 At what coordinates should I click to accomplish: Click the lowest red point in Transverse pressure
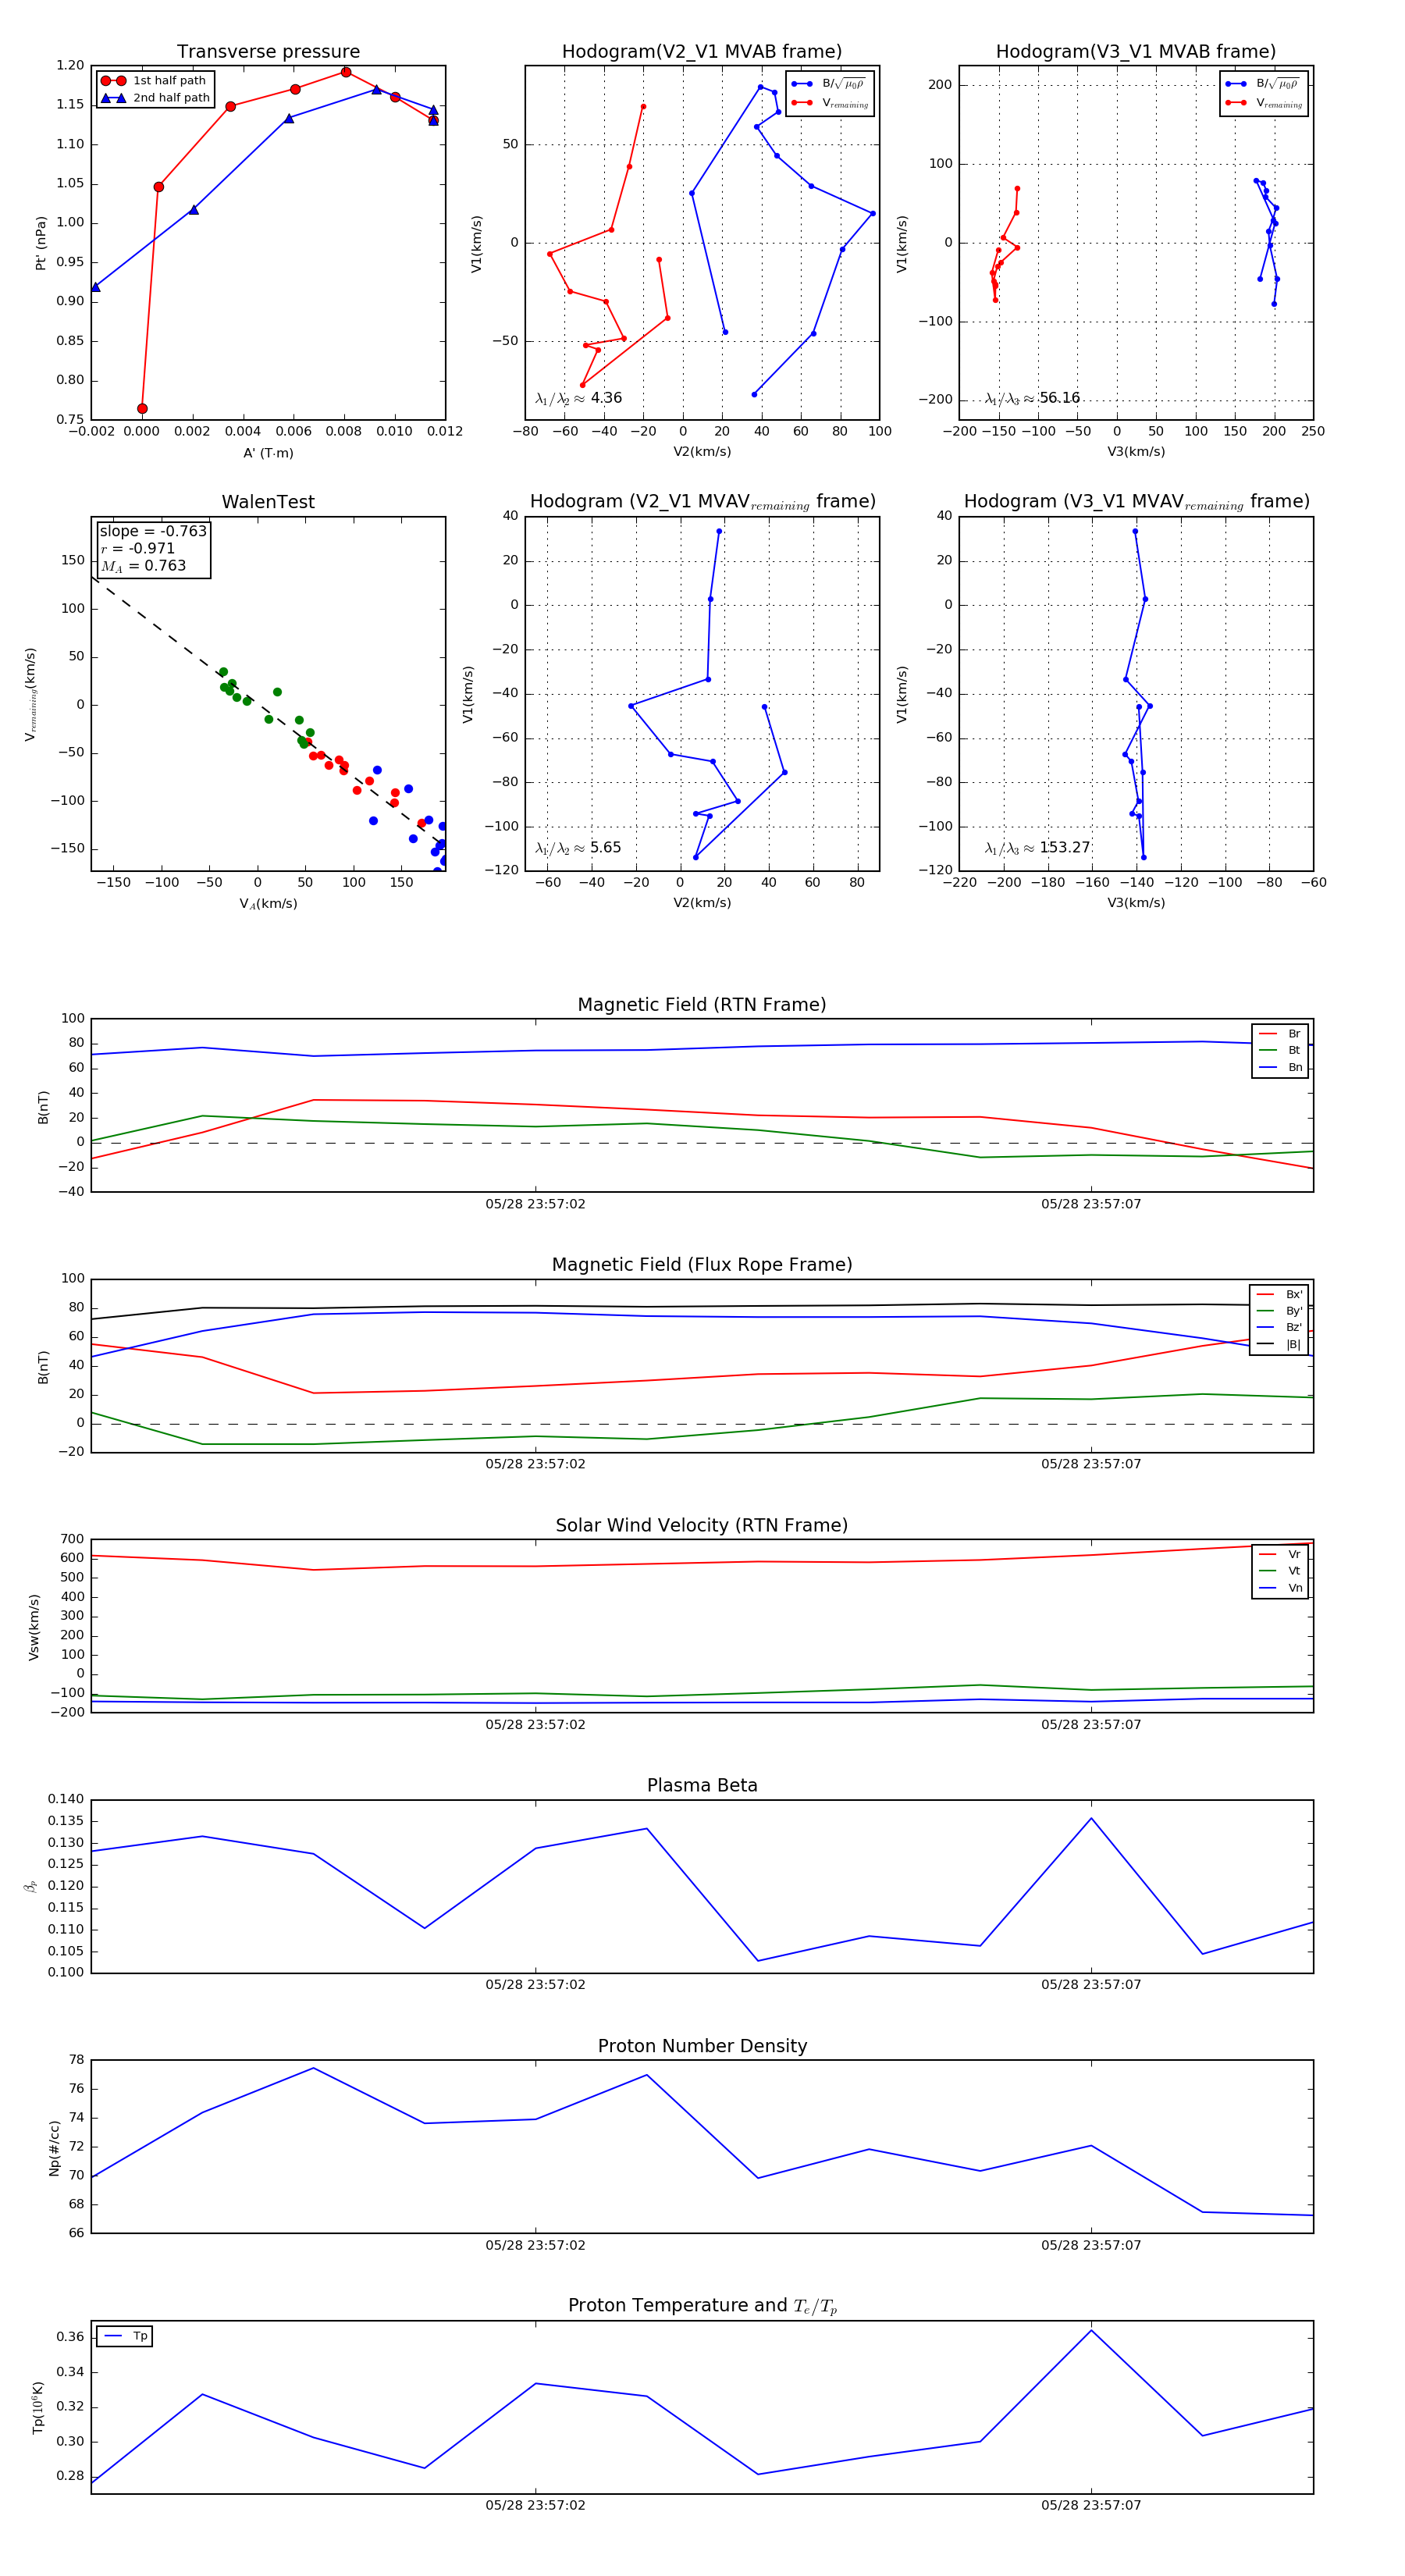point(142,409)
